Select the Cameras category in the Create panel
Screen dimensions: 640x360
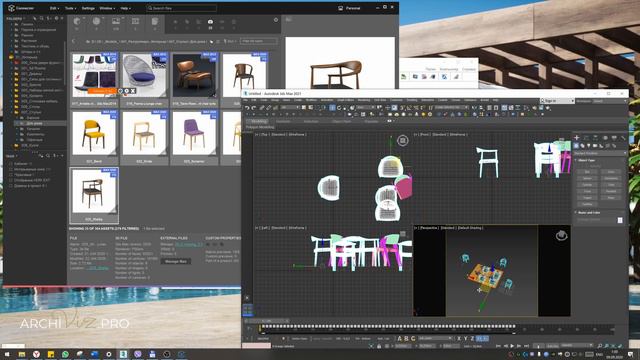pos(595,145)
